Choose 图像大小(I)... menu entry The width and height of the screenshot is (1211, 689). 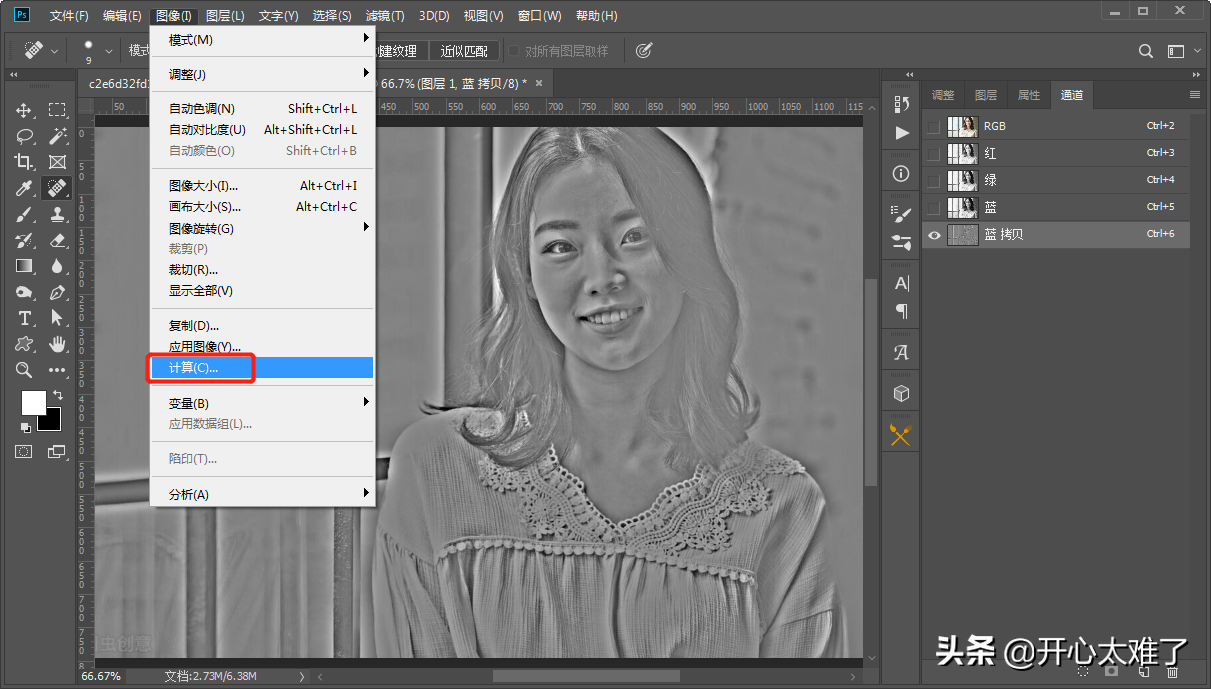click(x=261, y=186)
